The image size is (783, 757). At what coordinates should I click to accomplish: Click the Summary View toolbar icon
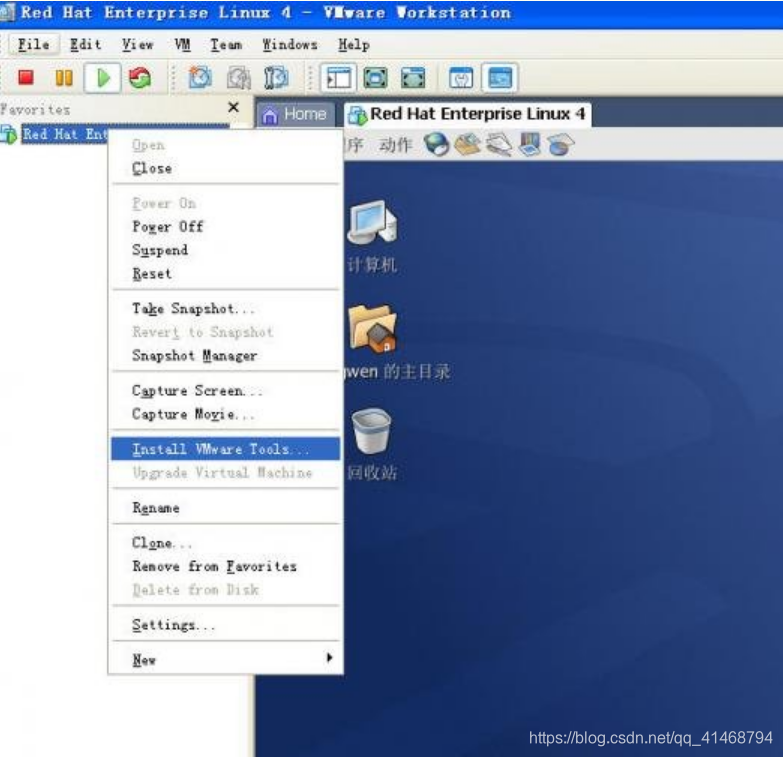(460, 77)
